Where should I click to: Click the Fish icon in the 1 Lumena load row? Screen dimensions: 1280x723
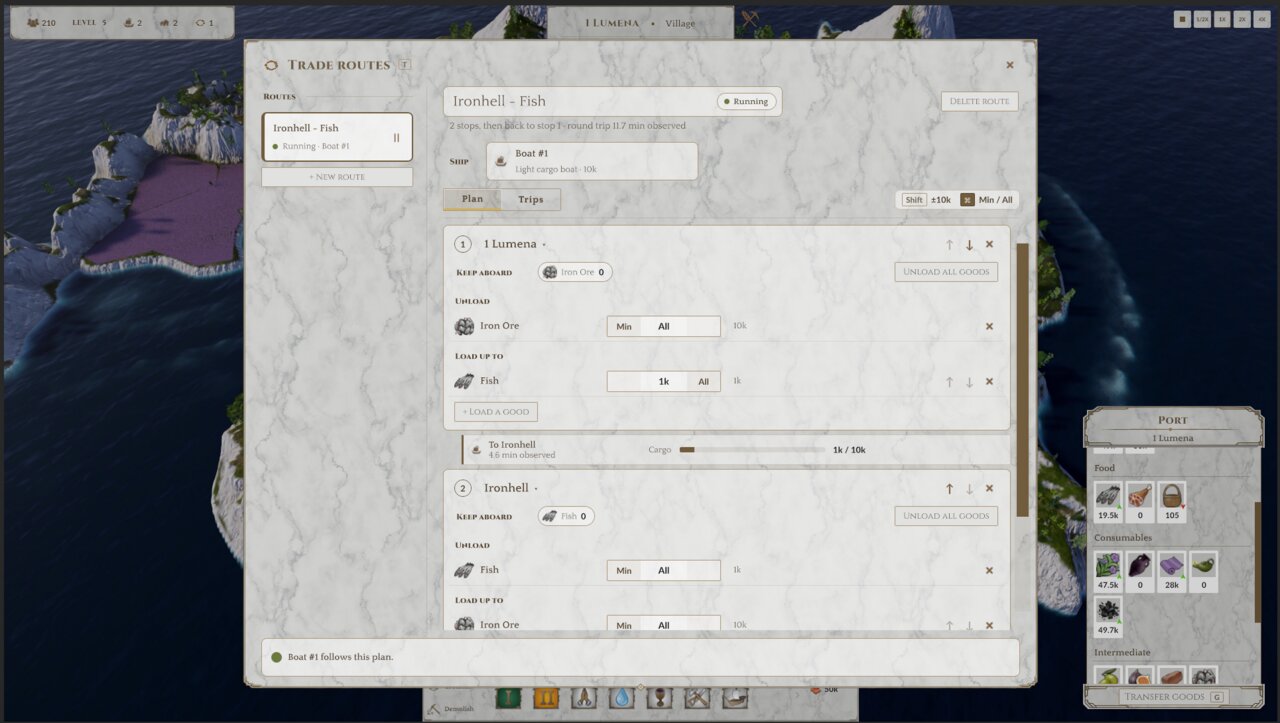464,381
